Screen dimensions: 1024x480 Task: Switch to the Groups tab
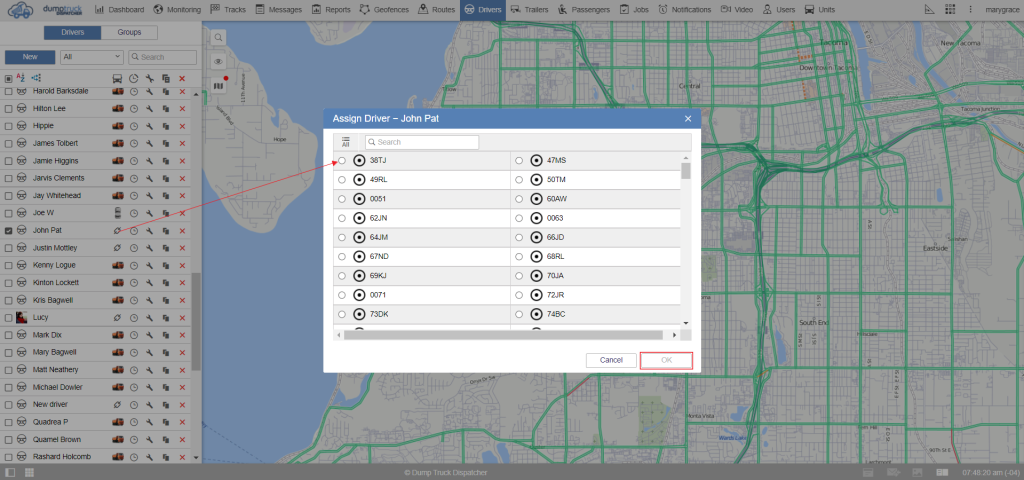[x=129, y=32]
